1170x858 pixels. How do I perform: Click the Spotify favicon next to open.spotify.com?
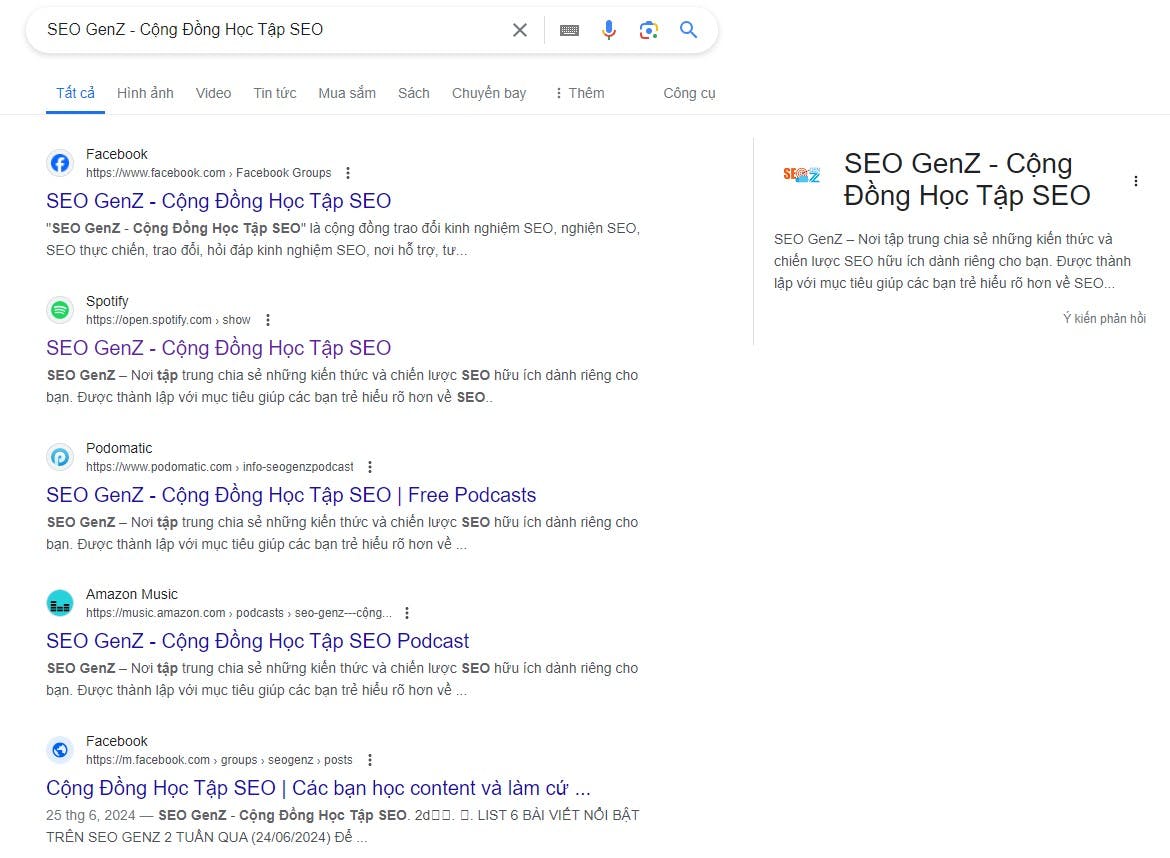[60, 310]
